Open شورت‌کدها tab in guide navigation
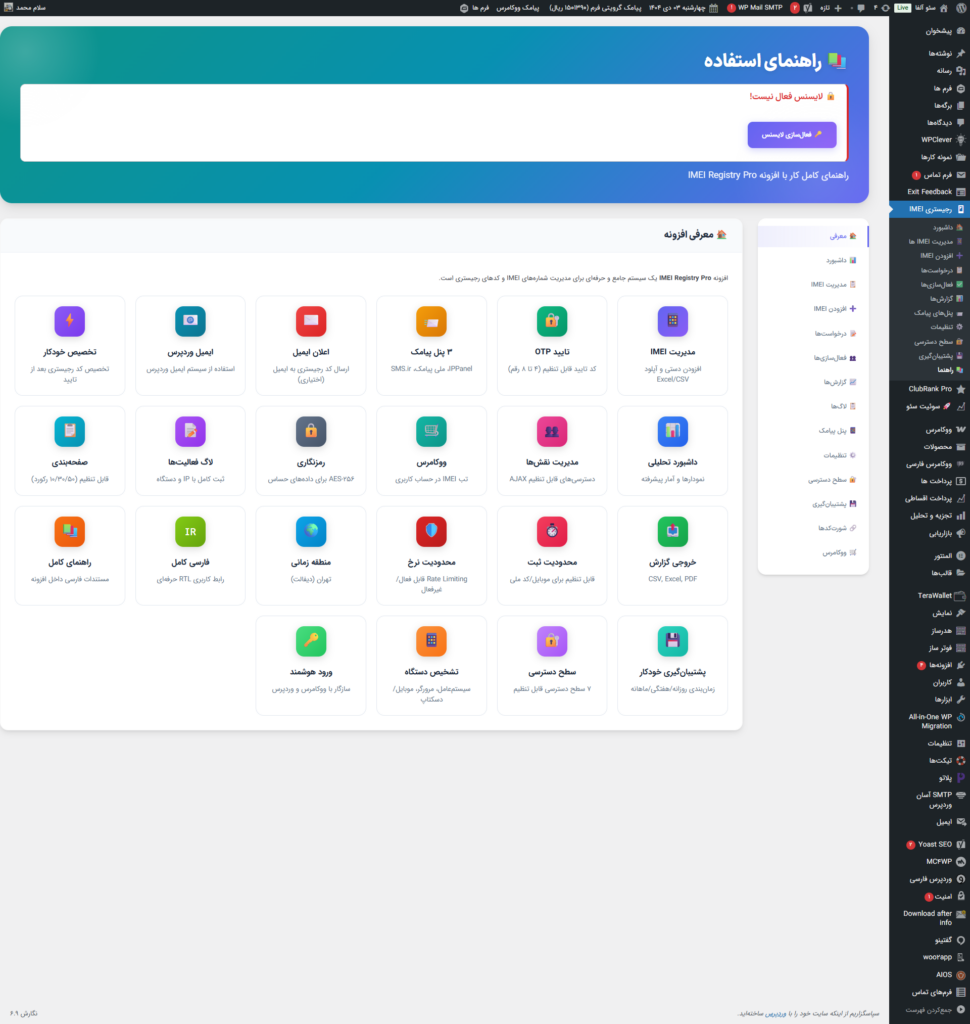Viewport: 970px width, 1024px height. coord(813,528)
